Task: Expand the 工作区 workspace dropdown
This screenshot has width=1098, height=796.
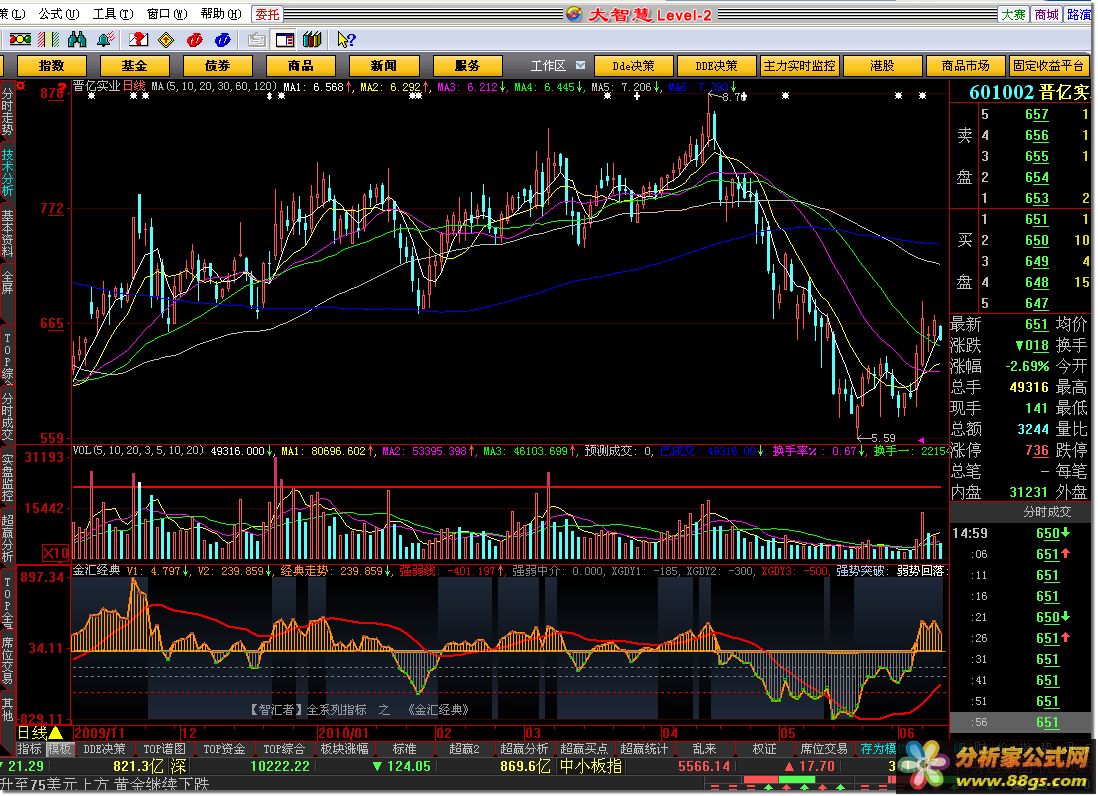Action: [x=581, y=65]
